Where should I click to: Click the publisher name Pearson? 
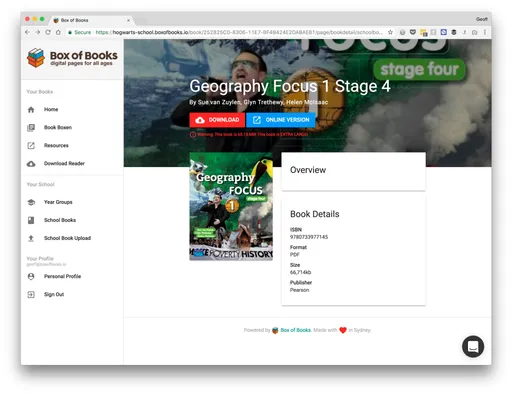tap(299, 290)
